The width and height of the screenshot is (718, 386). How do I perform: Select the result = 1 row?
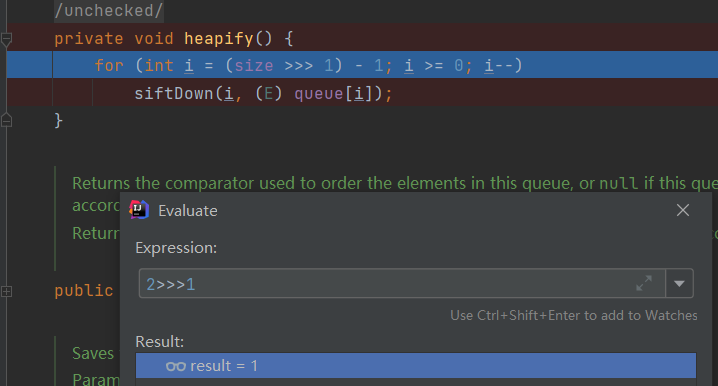point(415,365)
